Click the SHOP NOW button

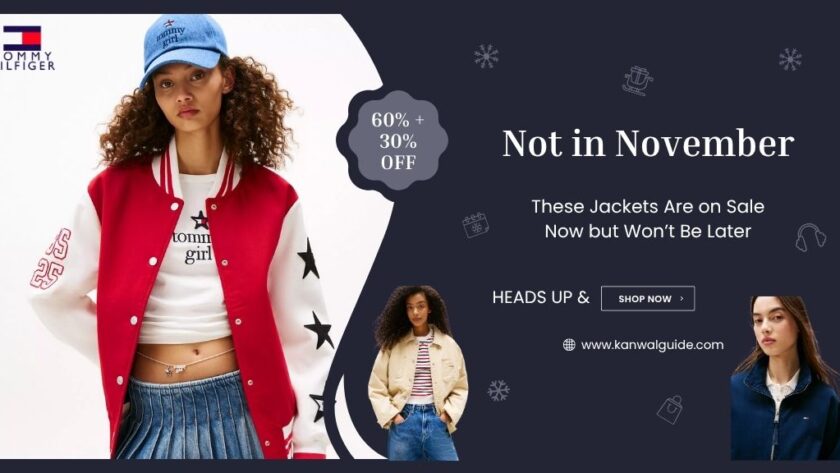(x=648, y=298)
